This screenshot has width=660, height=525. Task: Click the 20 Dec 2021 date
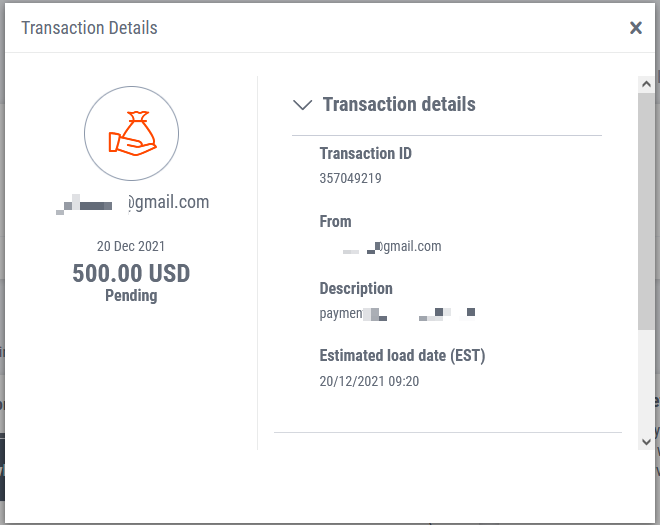[131, 246]
